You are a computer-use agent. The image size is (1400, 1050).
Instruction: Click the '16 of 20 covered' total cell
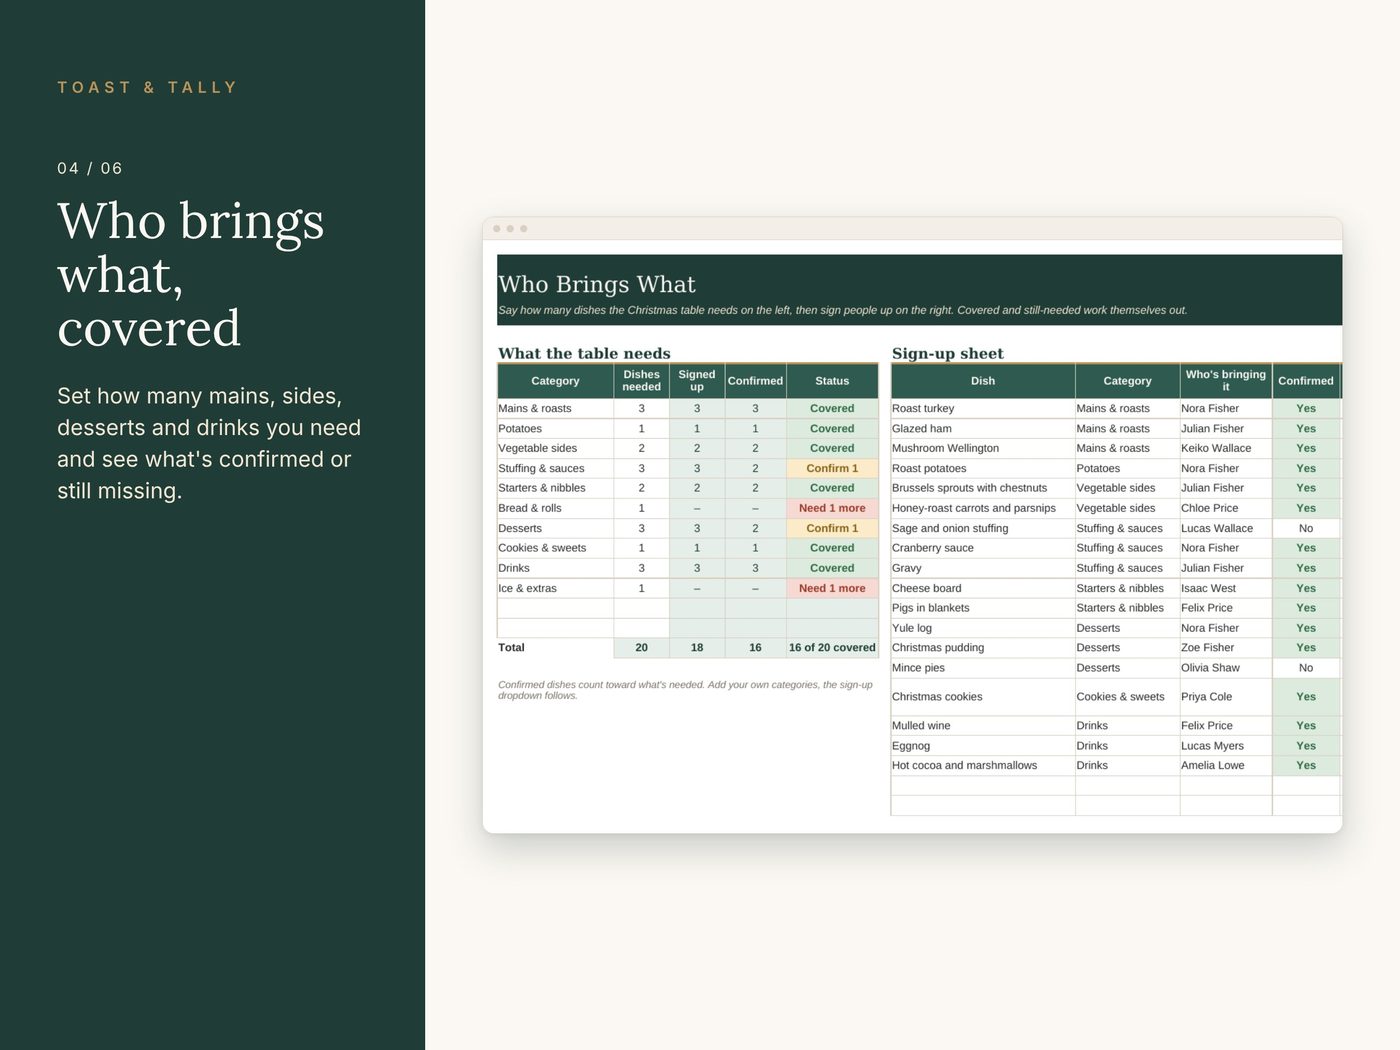pos(832,648)
